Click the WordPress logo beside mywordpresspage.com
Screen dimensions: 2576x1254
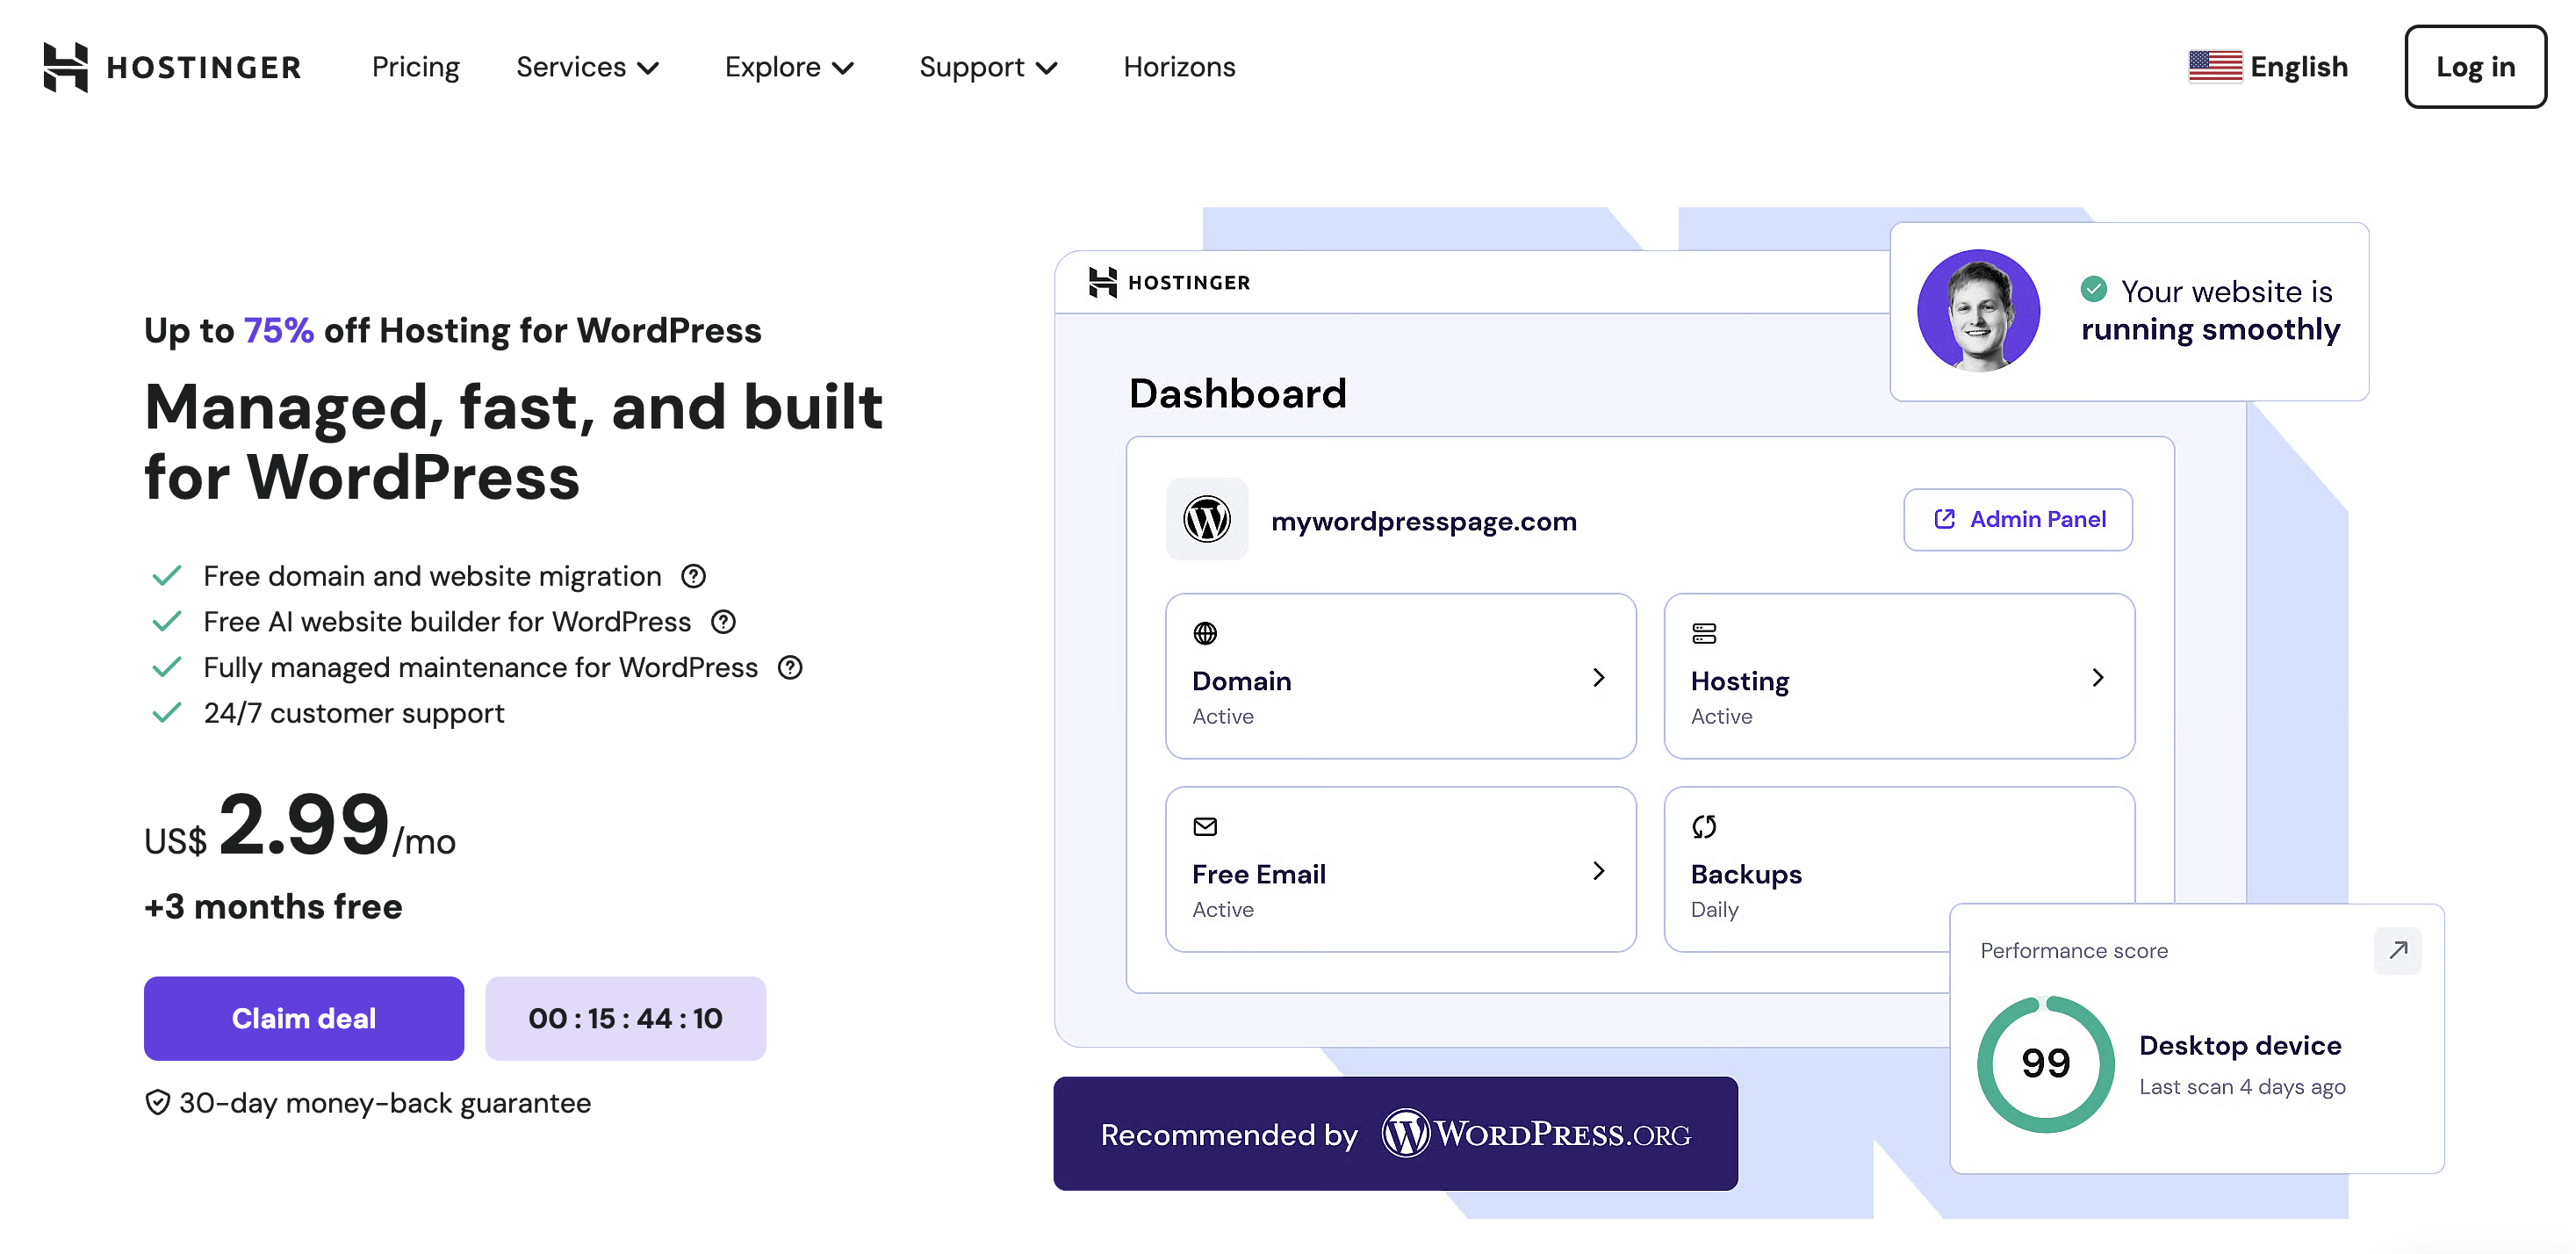[1207, 520]
